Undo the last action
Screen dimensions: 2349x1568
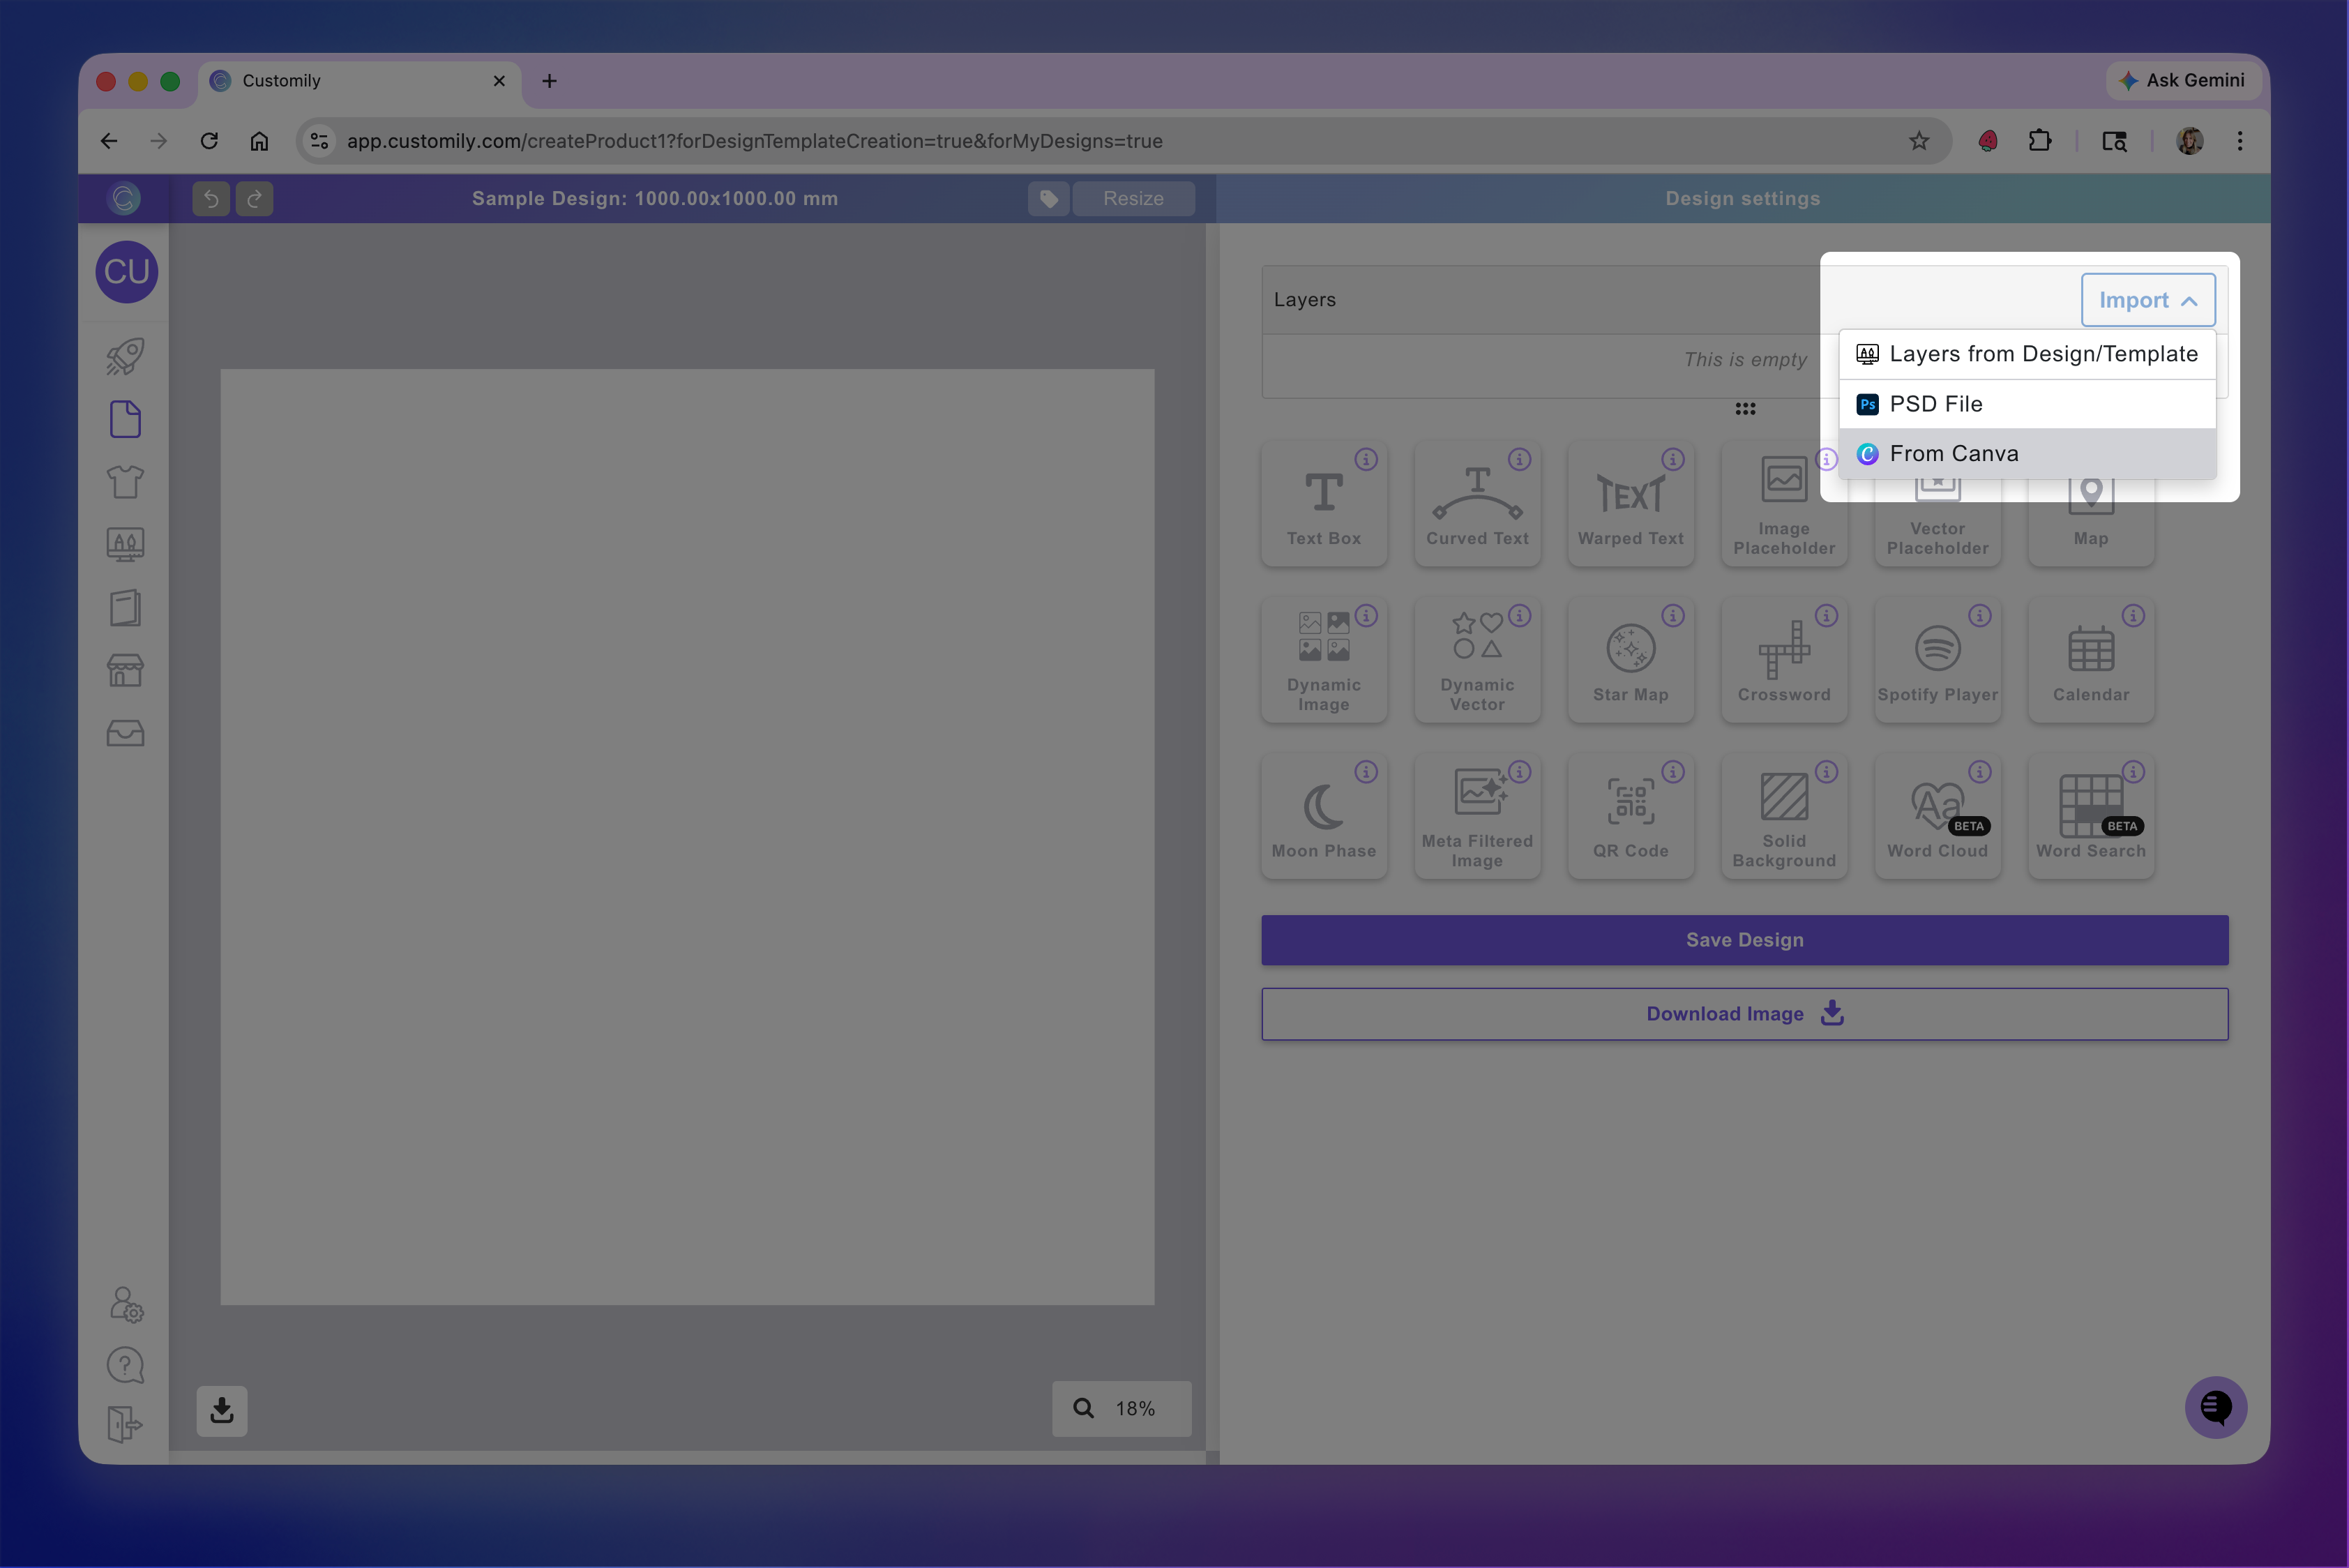click(211, 198)
